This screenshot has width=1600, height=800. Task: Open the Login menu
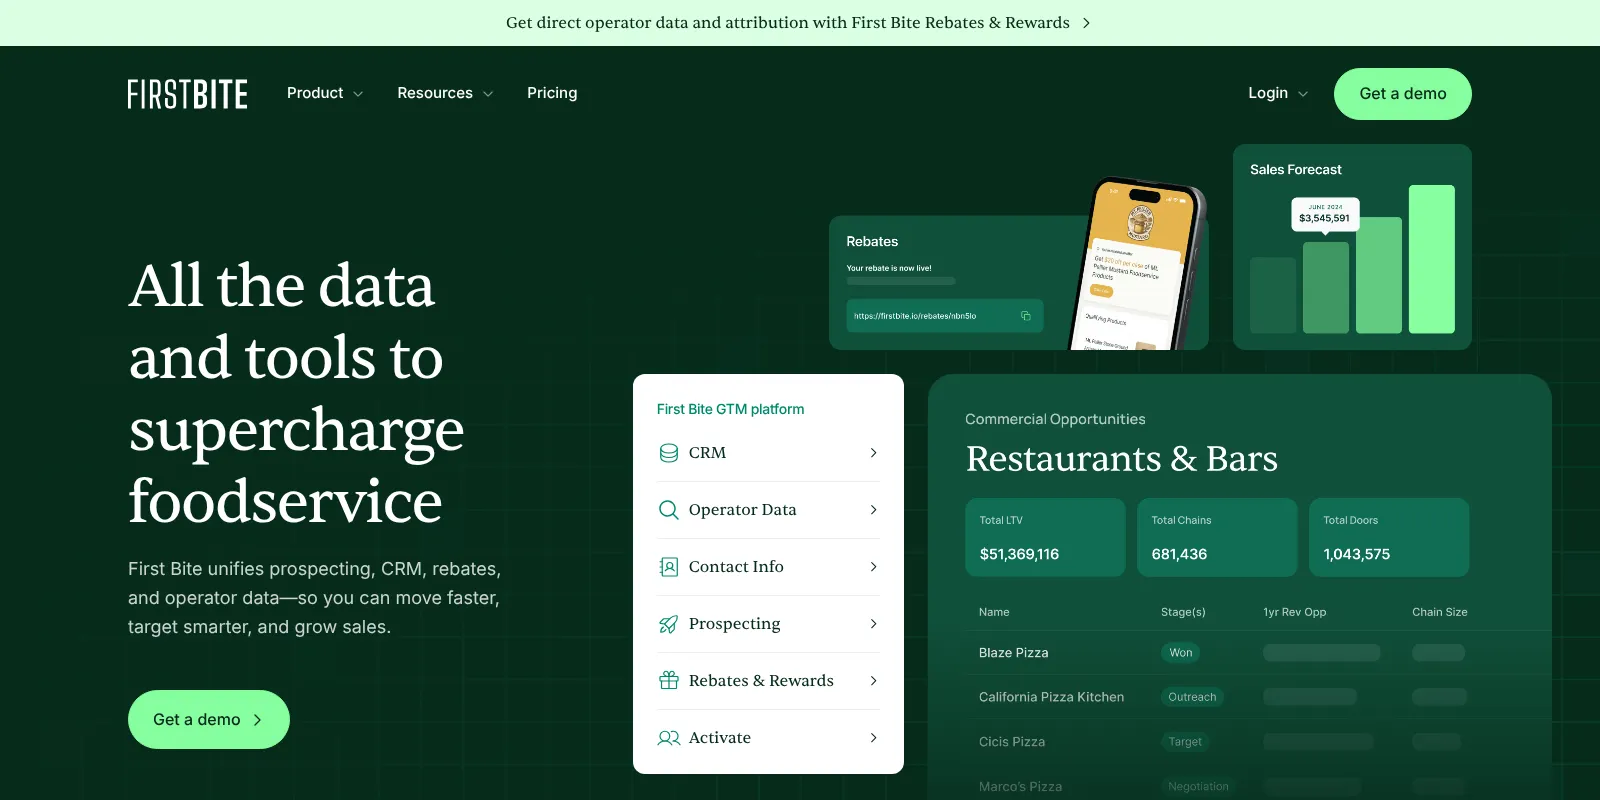click(x=1278, y=93)
